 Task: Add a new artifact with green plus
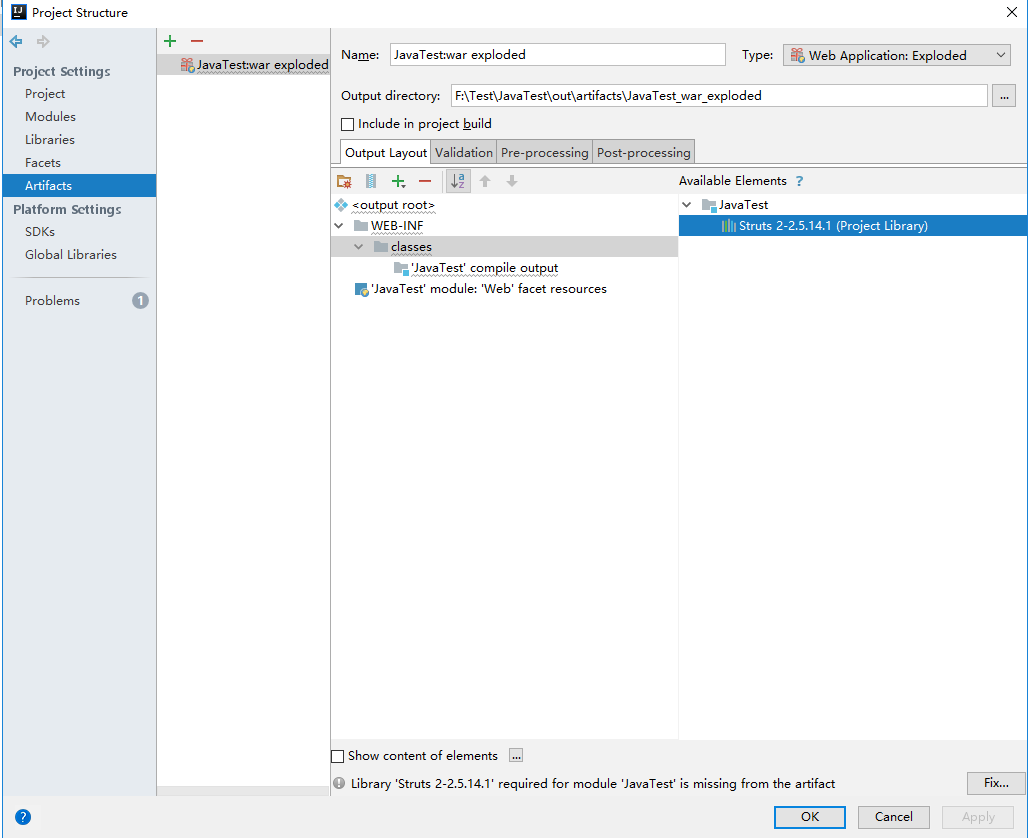170,41
